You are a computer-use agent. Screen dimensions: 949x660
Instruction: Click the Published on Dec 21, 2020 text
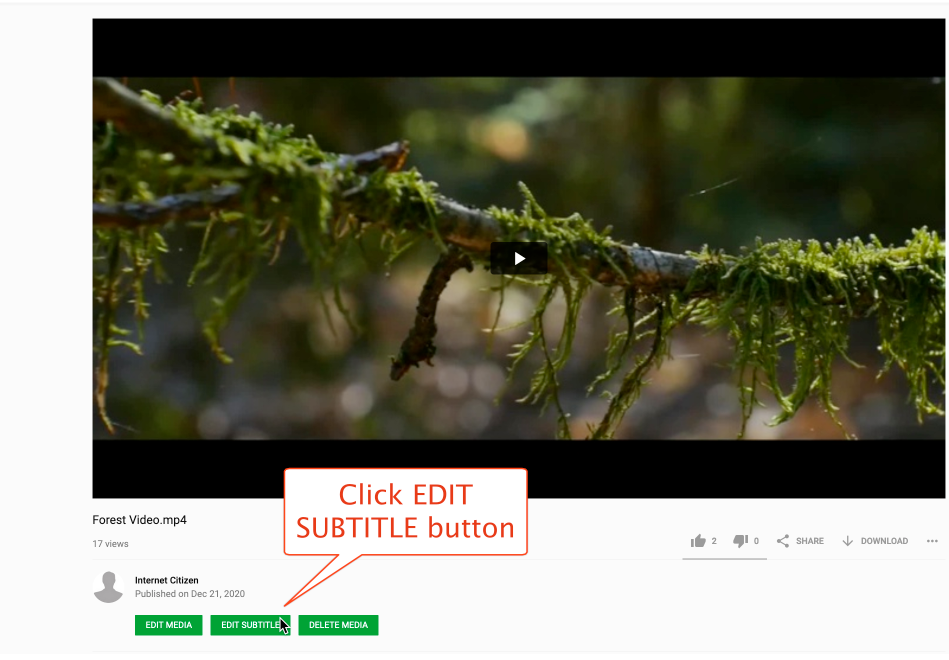pos(190,593)
